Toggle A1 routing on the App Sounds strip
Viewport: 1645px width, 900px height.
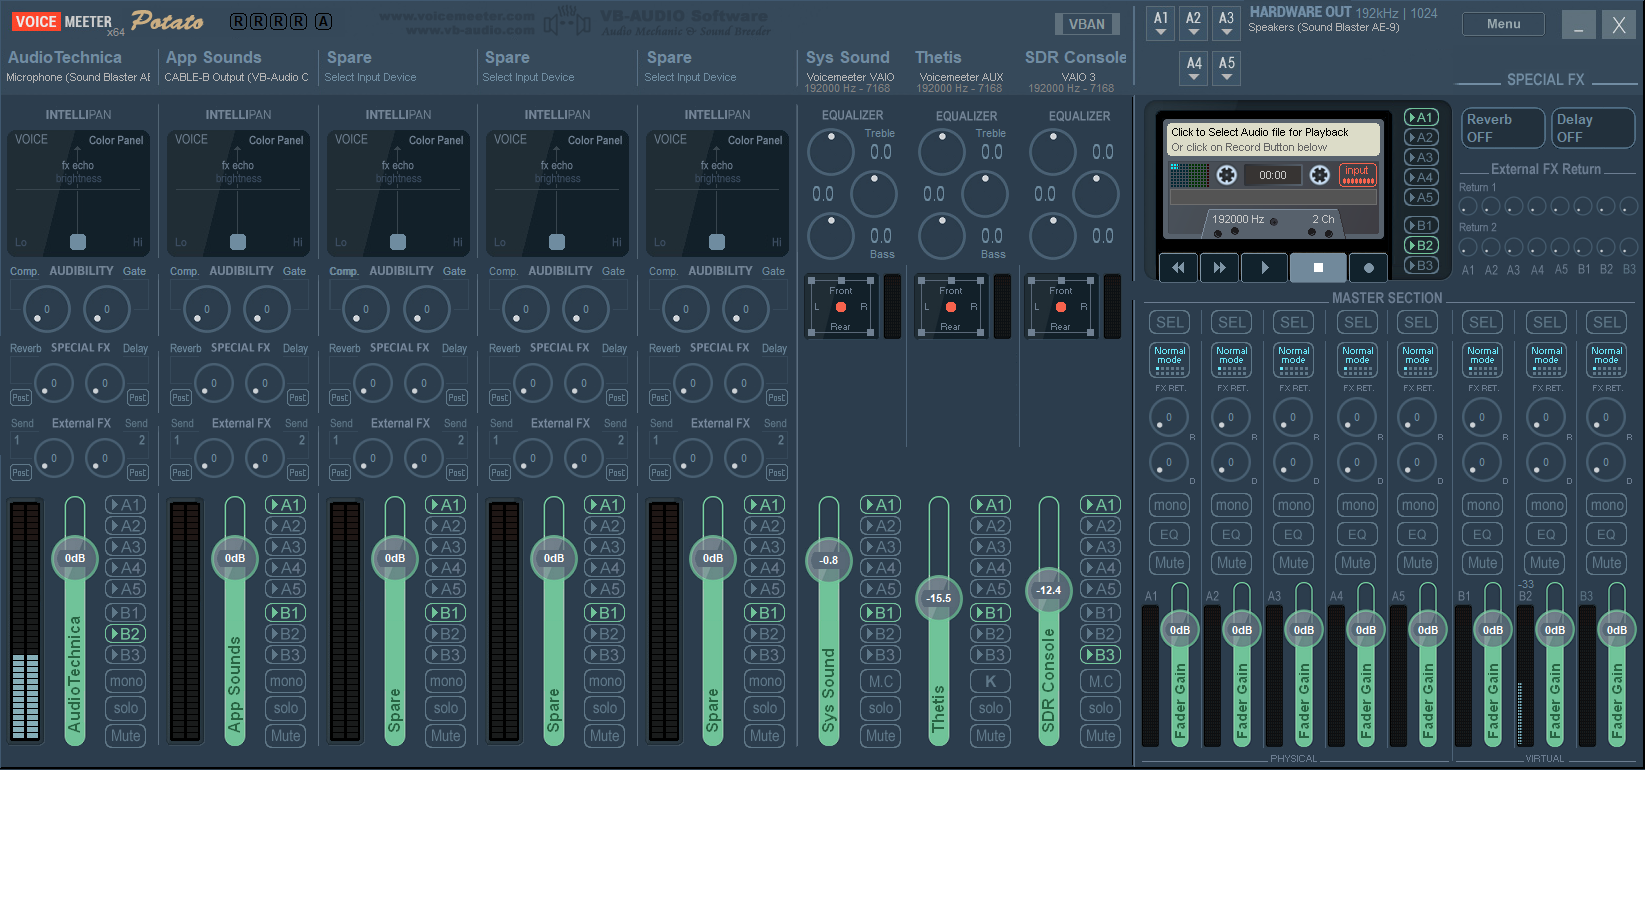(x=286, y=505)
